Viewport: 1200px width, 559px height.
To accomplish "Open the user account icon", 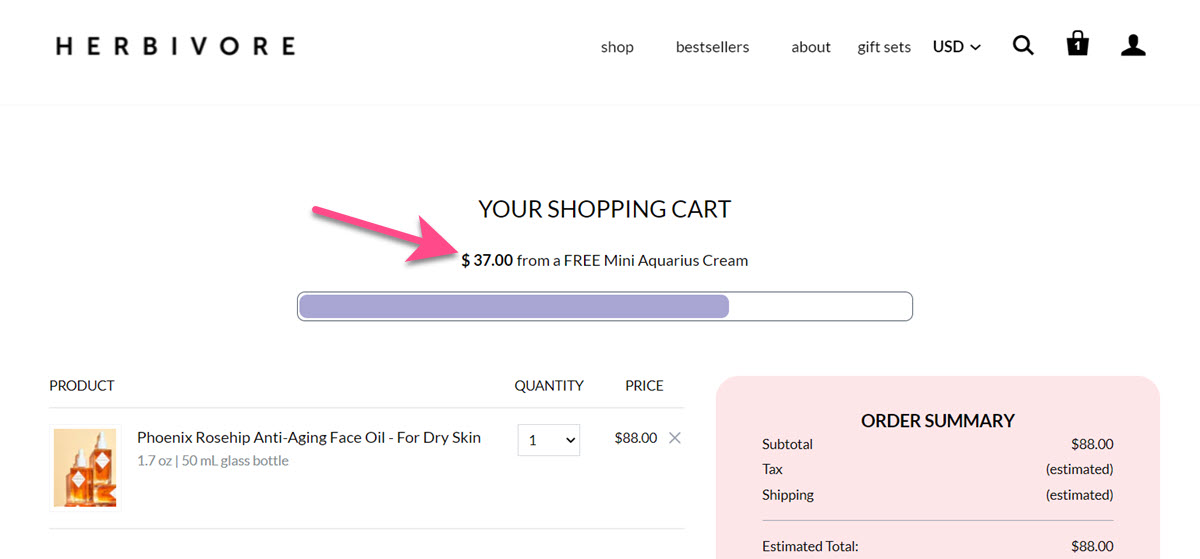I will (x=1133, y=45).
